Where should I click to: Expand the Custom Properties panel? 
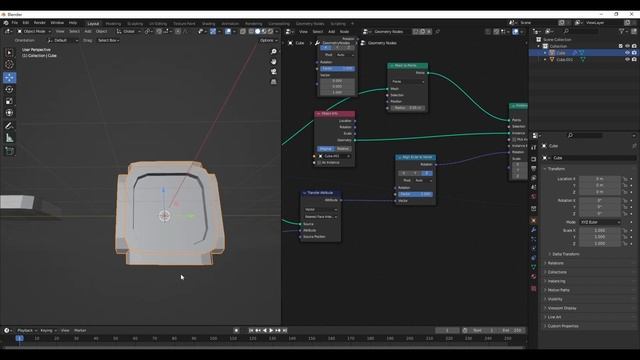point(562,326)
